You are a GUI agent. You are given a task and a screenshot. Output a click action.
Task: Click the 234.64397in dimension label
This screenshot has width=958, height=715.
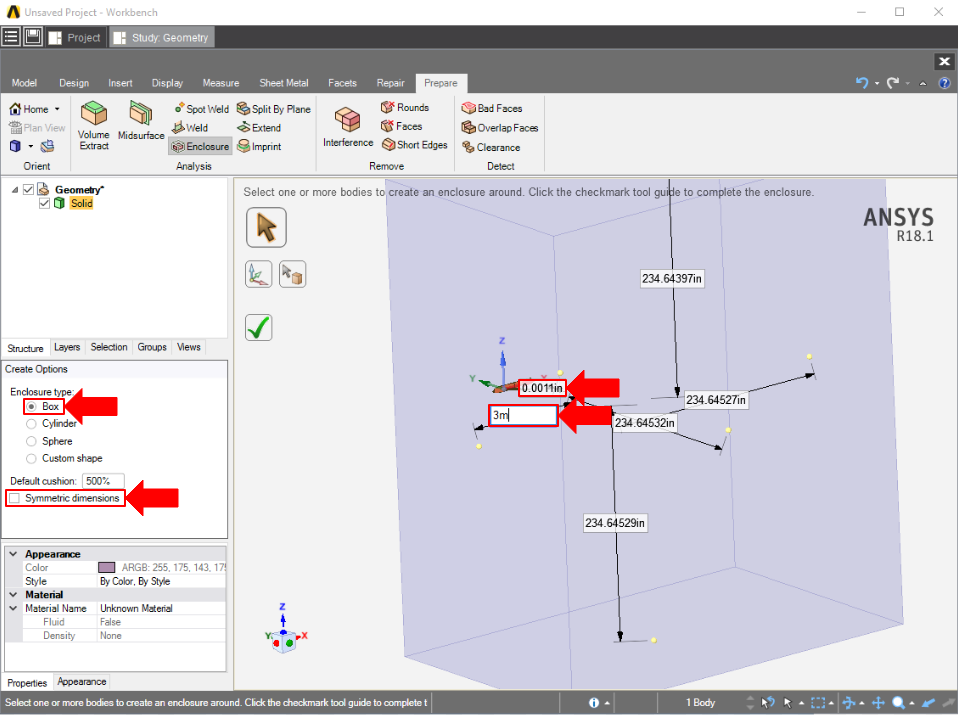tap(671, 279)
